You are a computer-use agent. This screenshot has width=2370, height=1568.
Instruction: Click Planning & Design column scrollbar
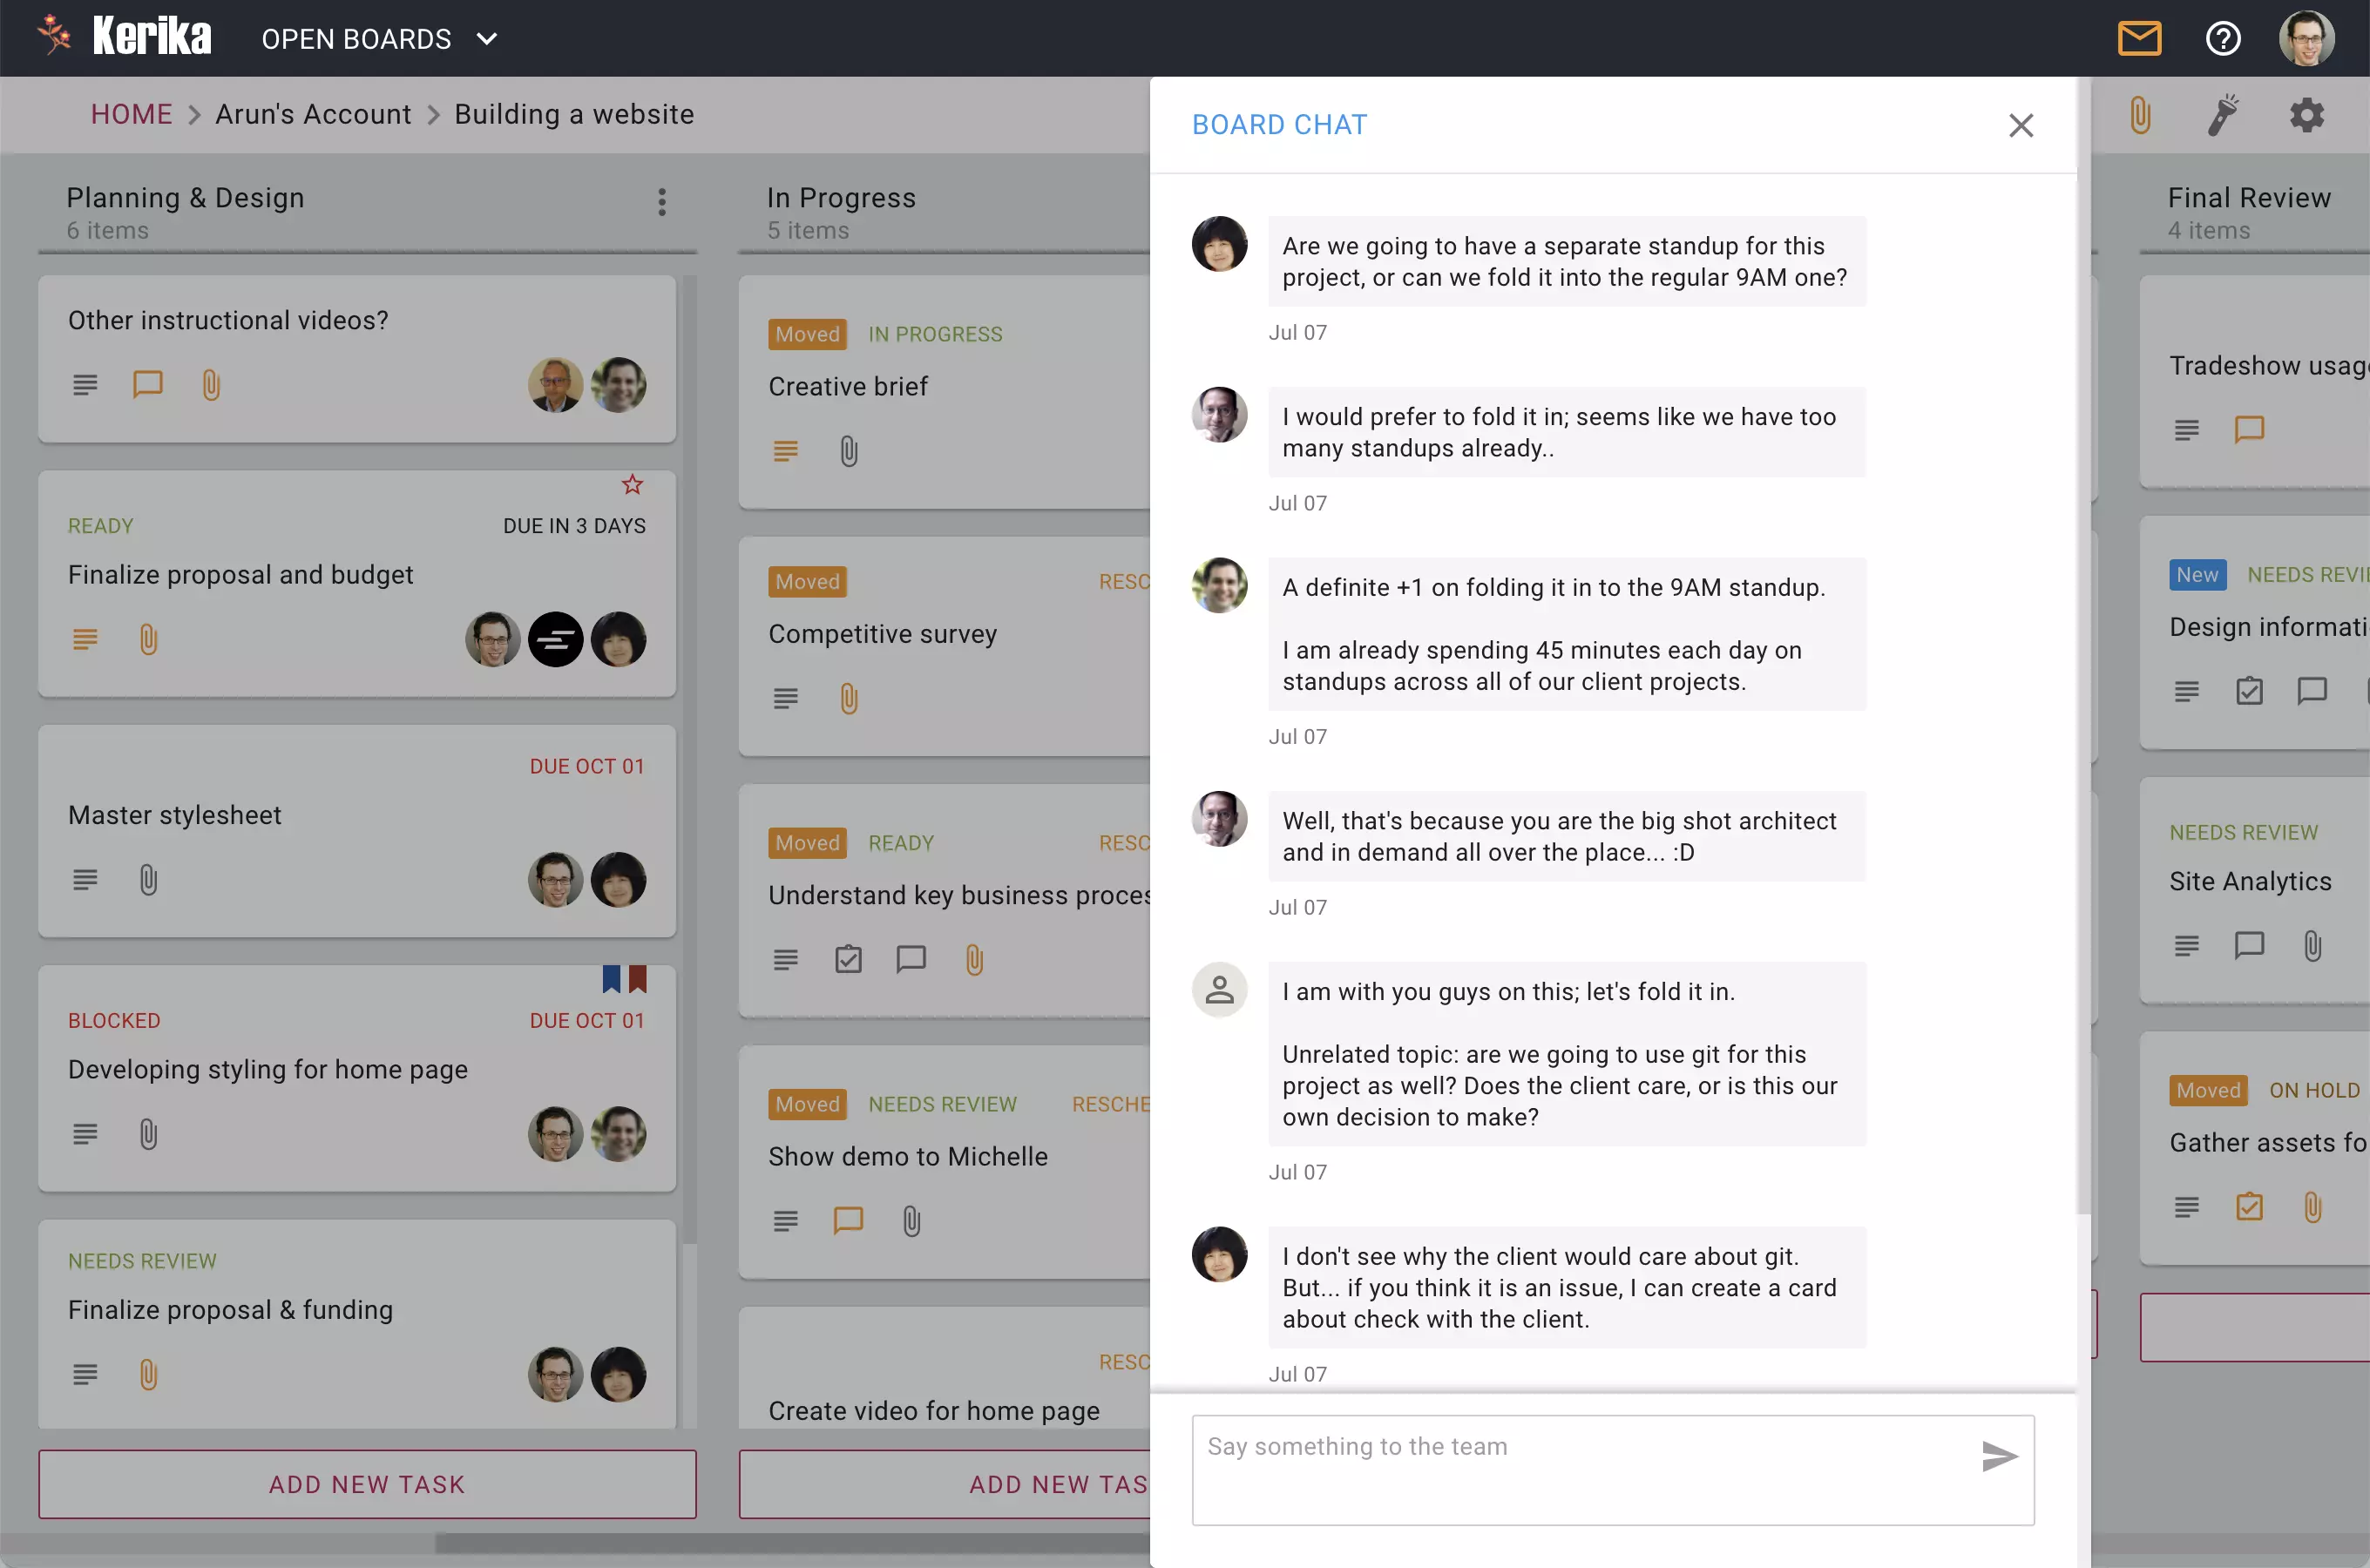point(689,760)
